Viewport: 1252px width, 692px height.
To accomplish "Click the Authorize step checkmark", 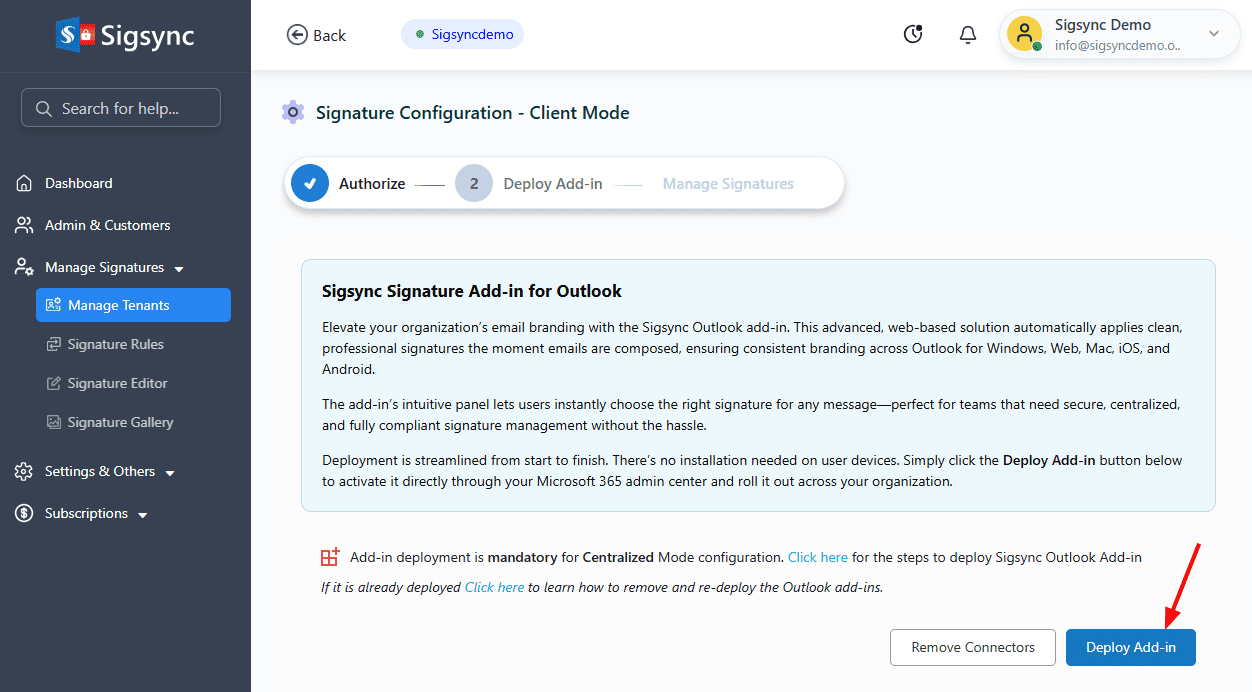I will [310, 184].
